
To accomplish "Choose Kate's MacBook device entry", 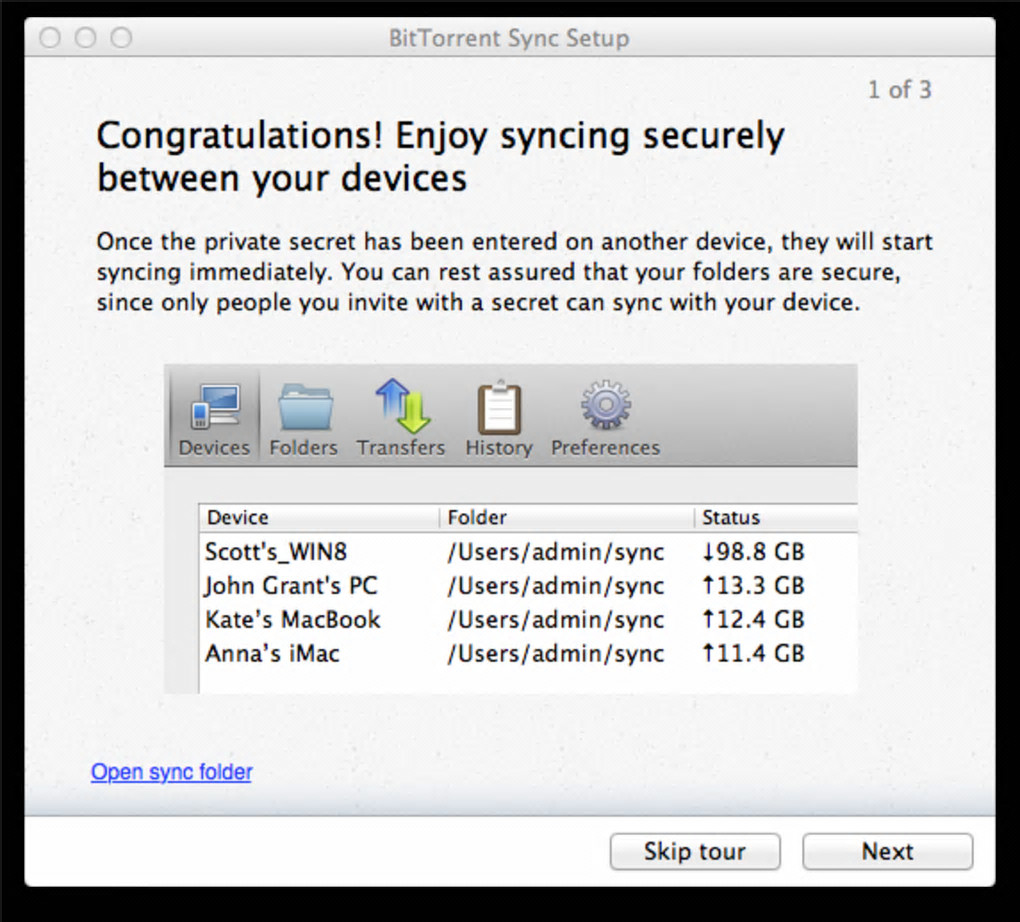I will coord(293,620).
